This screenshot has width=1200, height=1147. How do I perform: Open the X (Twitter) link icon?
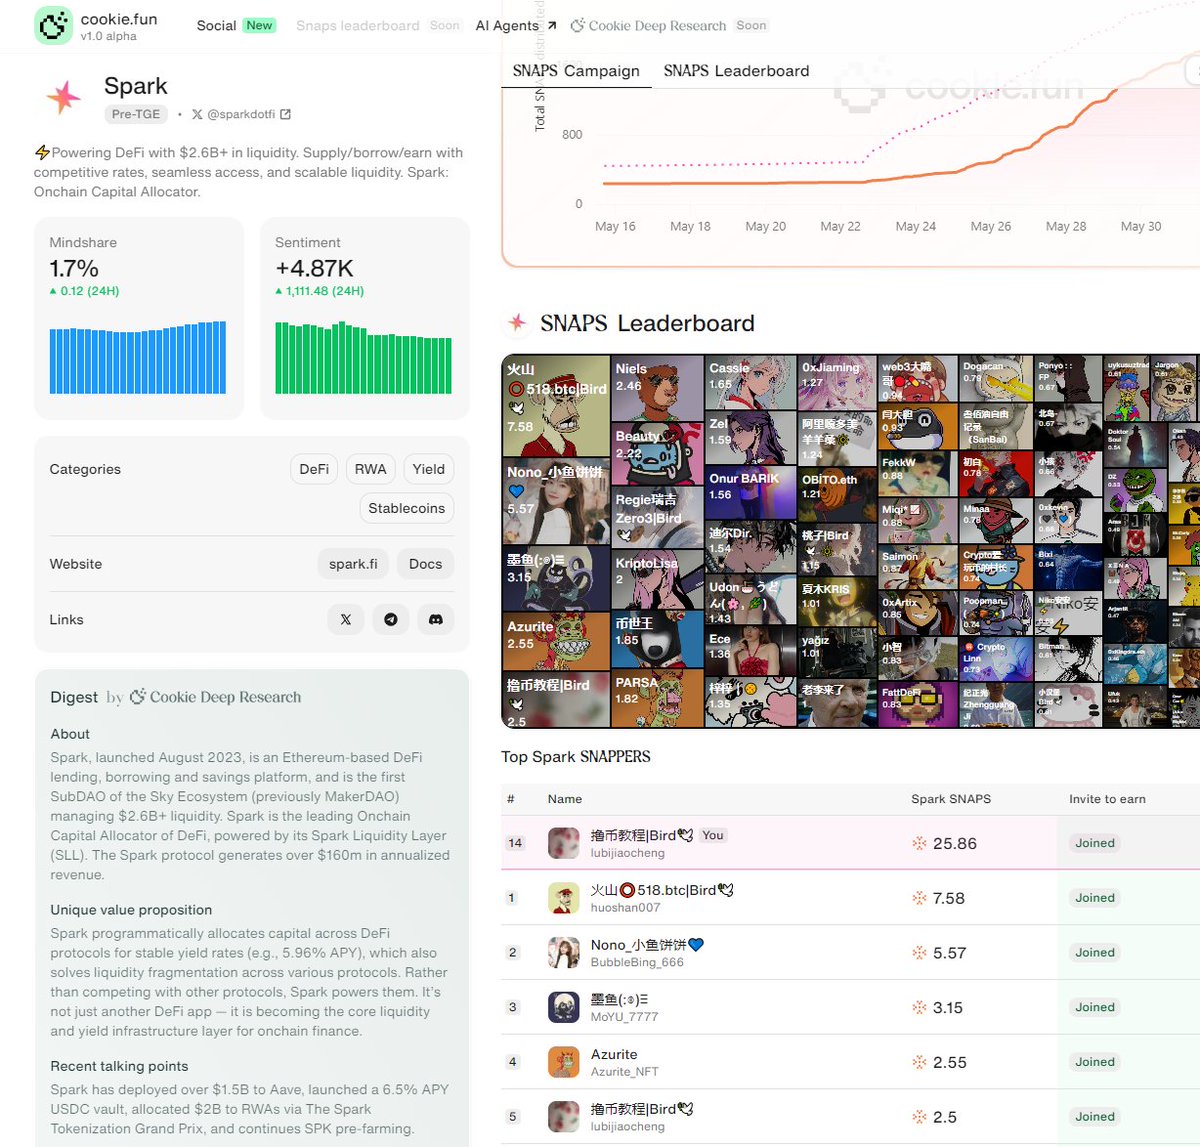(x=345, y=620)
